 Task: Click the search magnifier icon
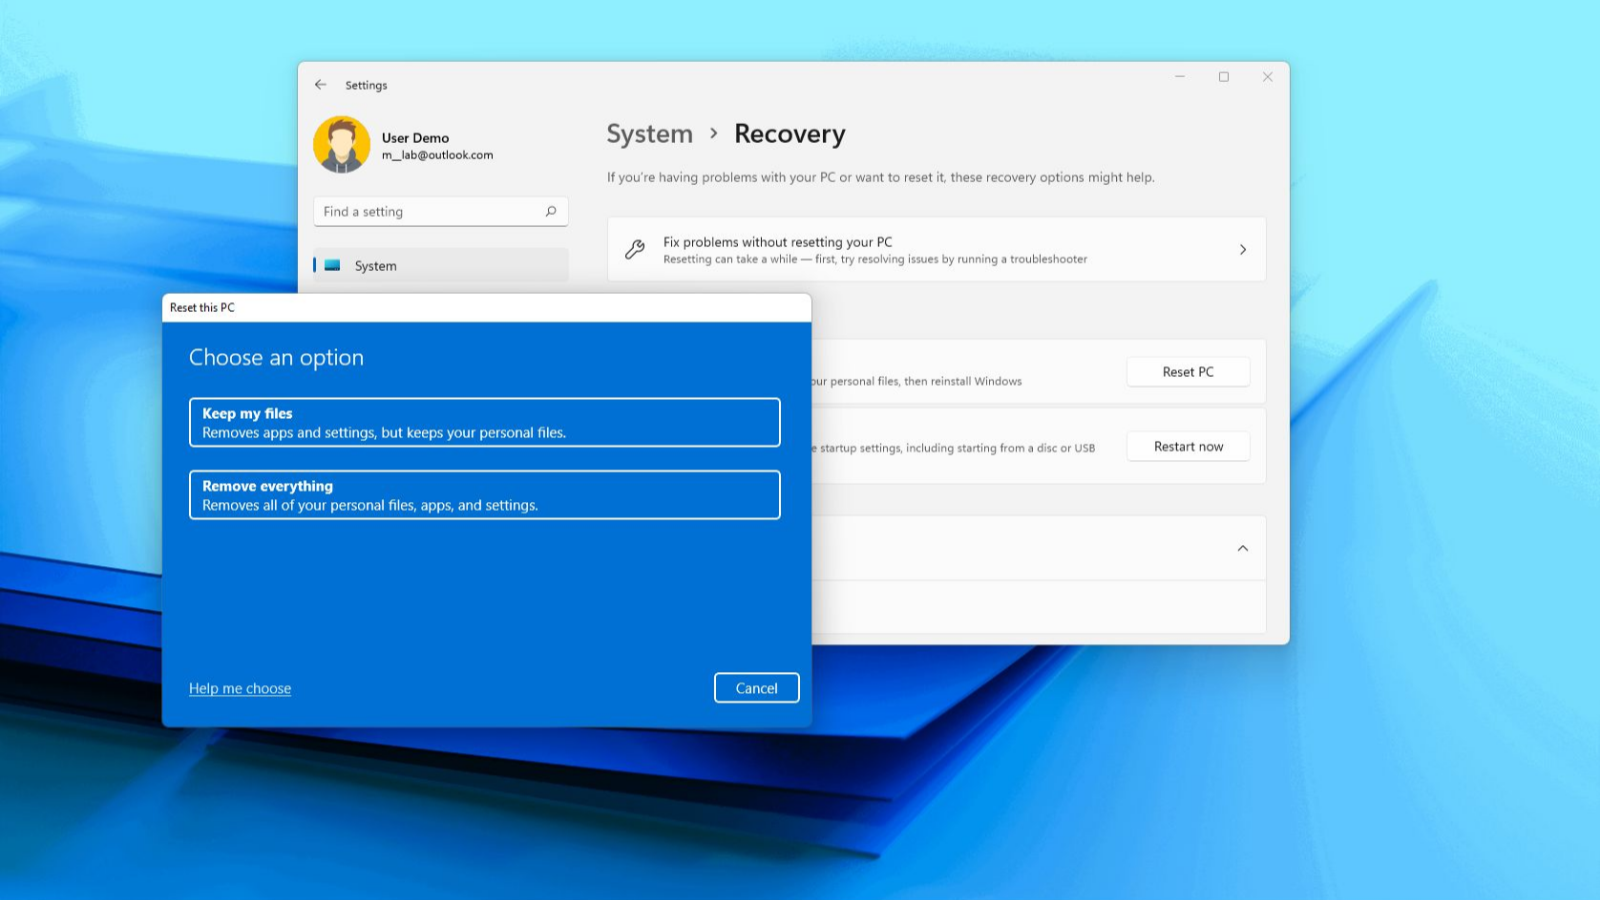point(551,211)
